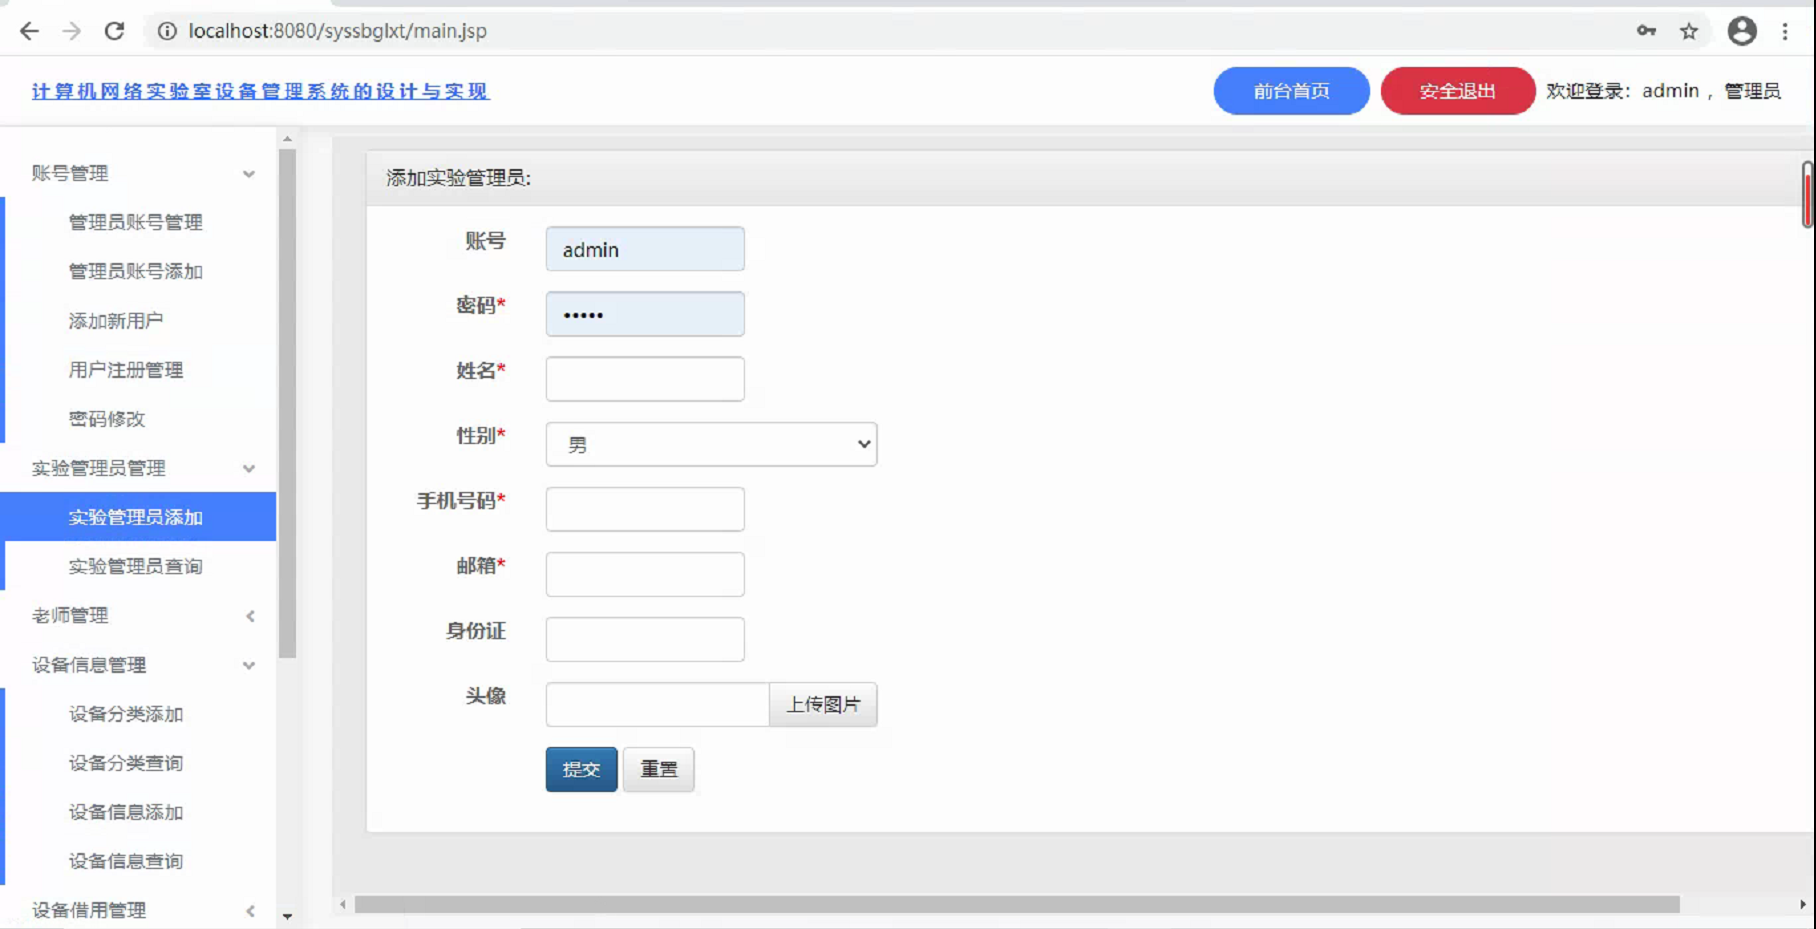Click 上传图片 upload button
Screen dimensions: 1816x929
tap(823, 704)
